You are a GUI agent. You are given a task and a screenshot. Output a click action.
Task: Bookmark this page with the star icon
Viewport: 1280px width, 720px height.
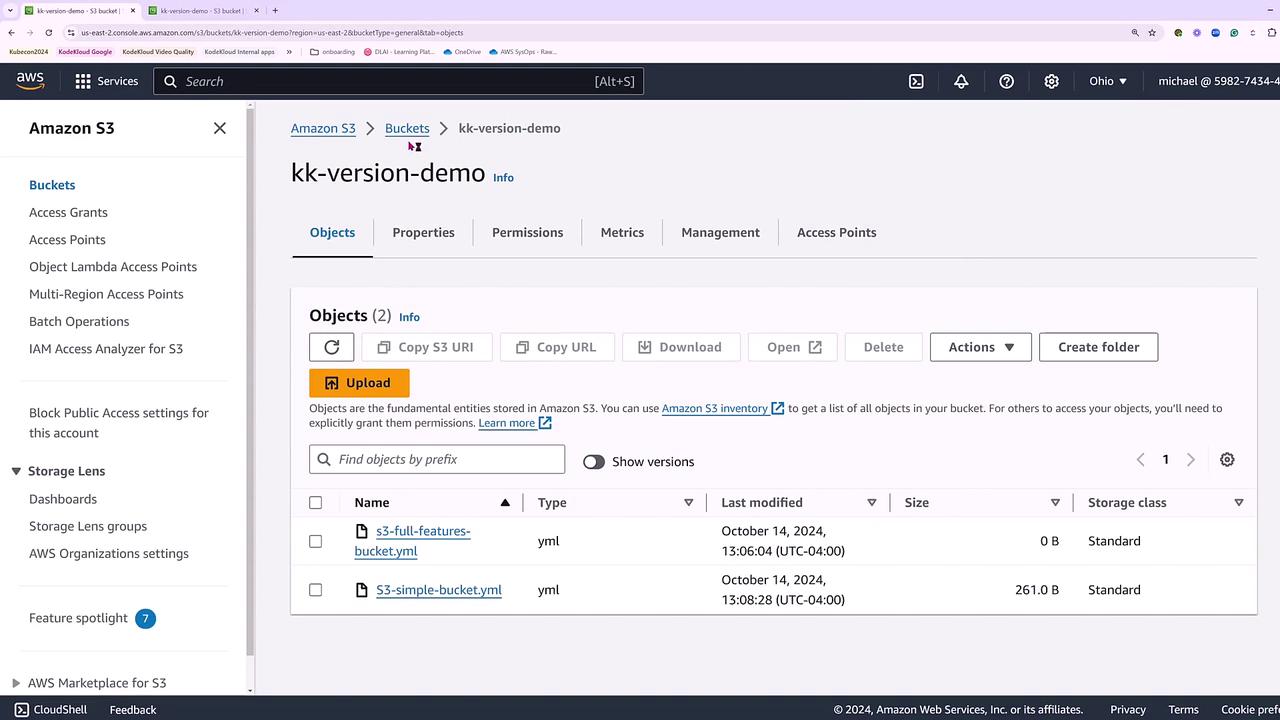(1152, 32)
